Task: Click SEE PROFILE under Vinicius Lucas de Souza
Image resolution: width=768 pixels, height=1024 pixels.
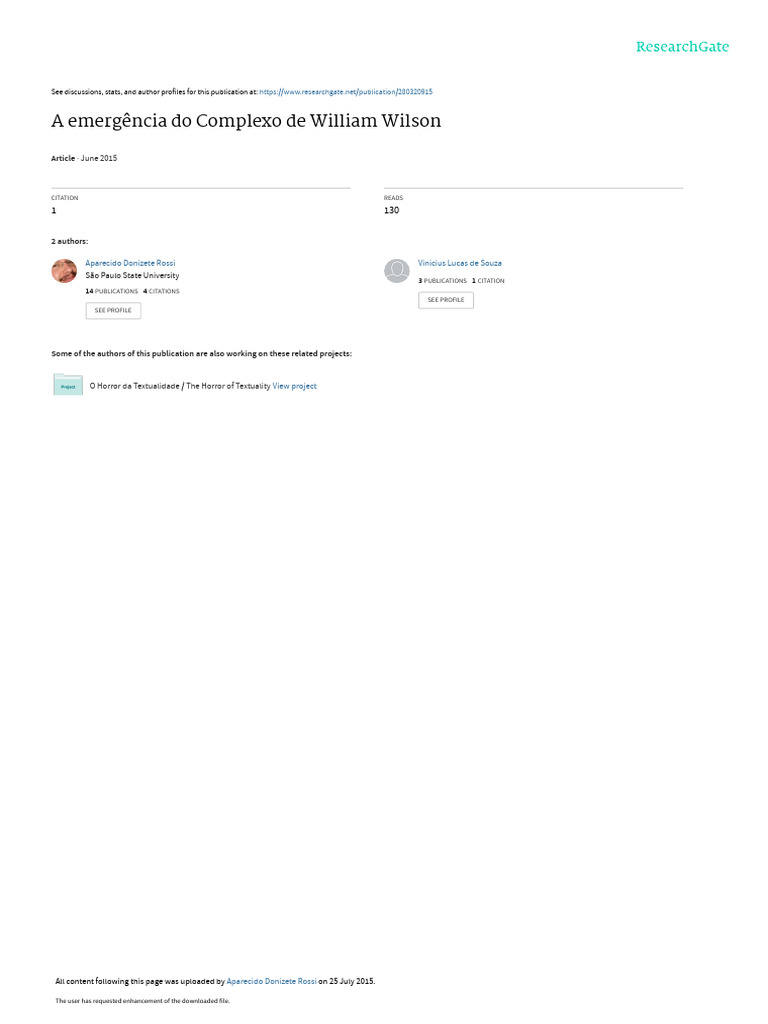Action: (446, 300)
